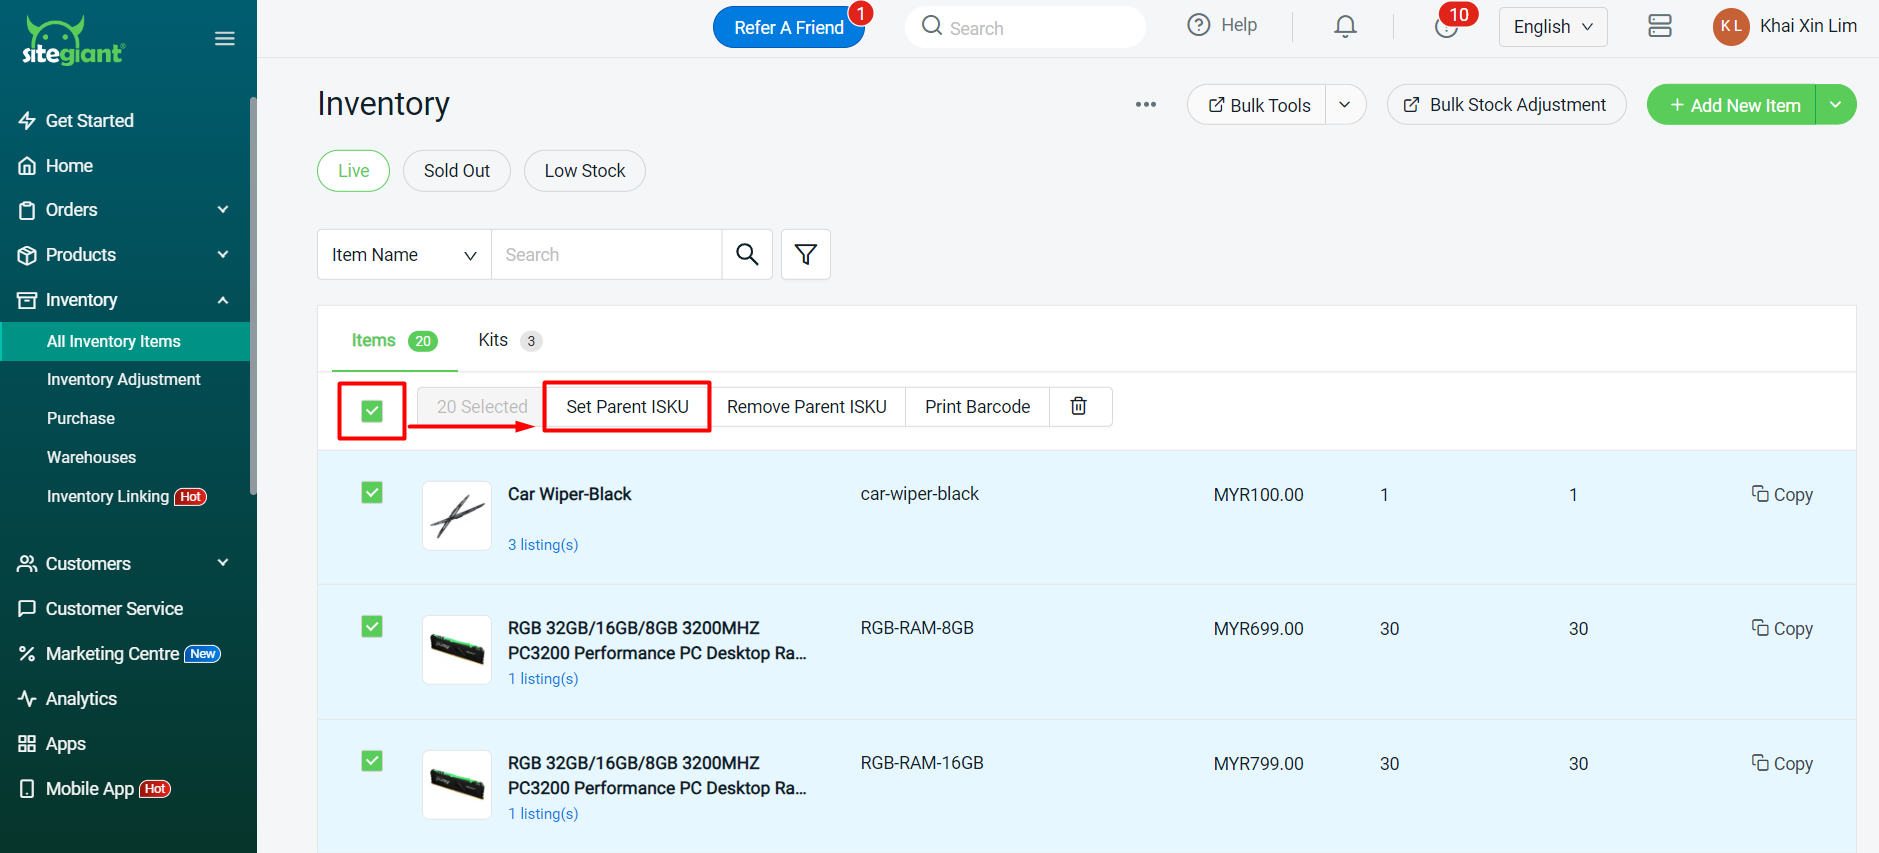Viewport: 1879px width, 853px height.
Task: Click the magnifier search button beside item search
Action: [x=747, y=255]
